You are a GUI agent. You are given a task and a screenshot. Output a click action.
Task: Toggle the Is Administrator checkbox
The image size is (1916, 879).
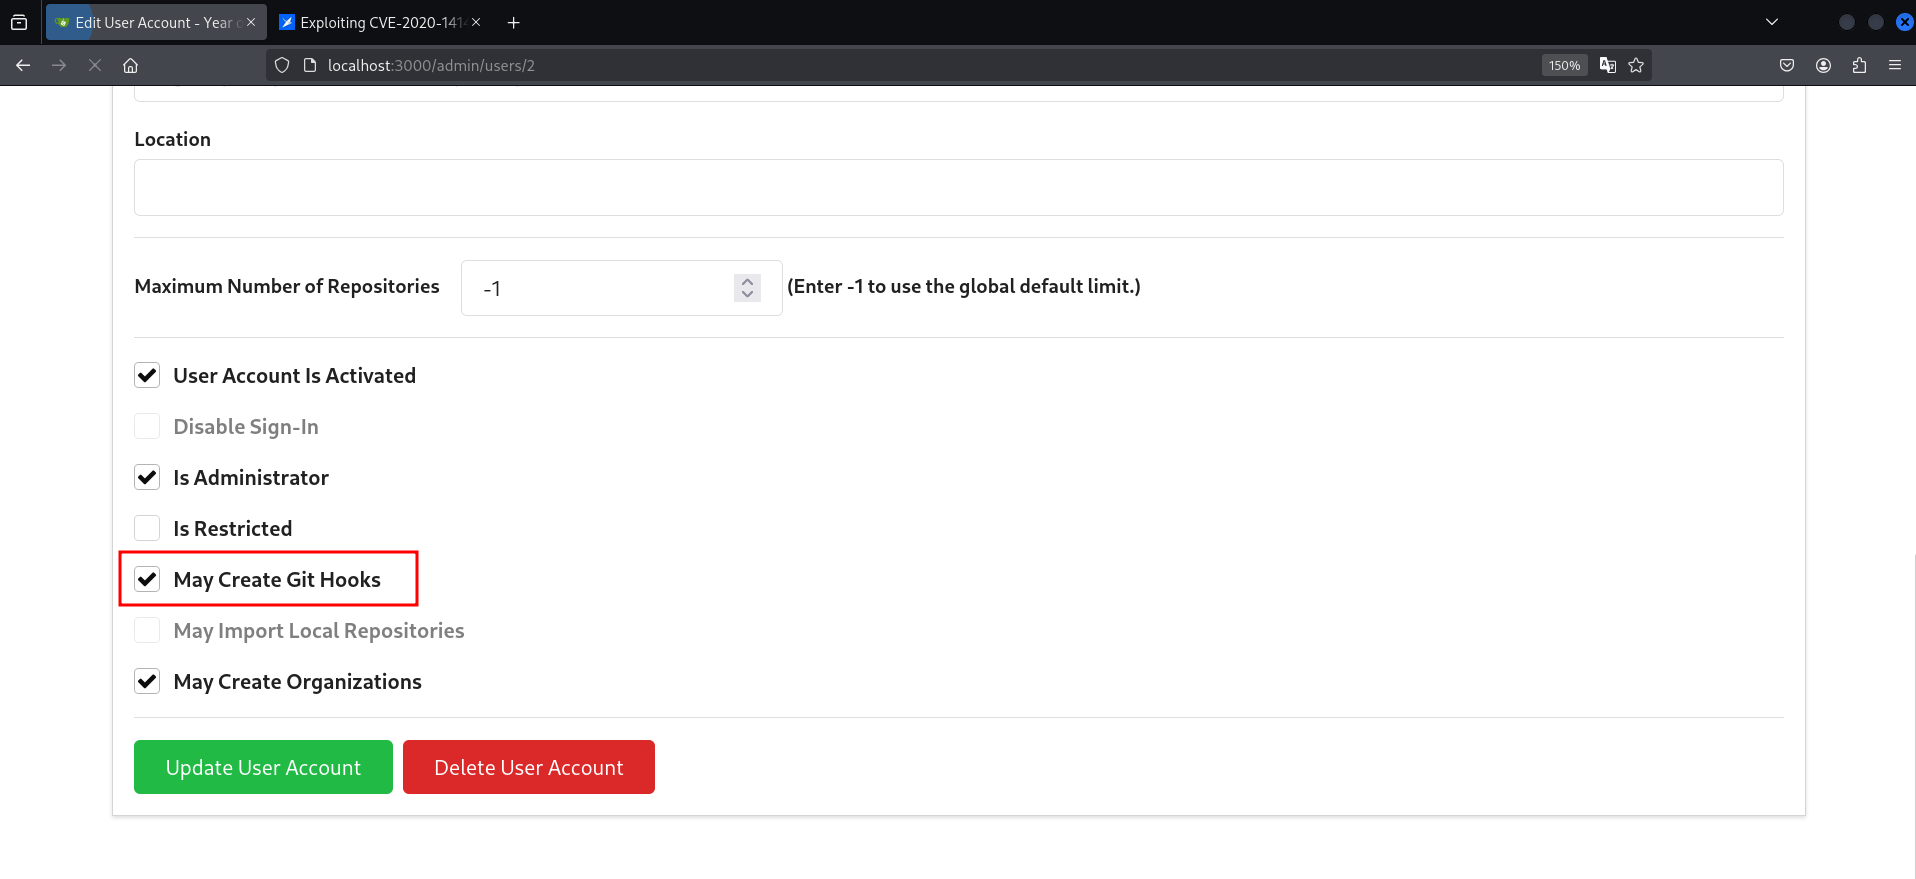coord(147,477)
